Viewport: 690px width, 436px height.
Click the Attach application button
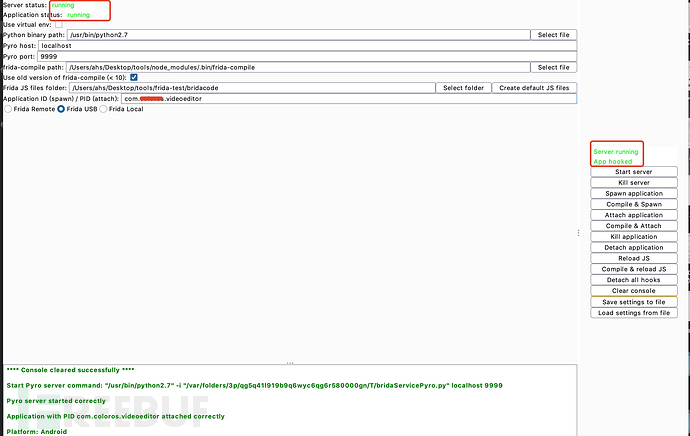point(633,215)
